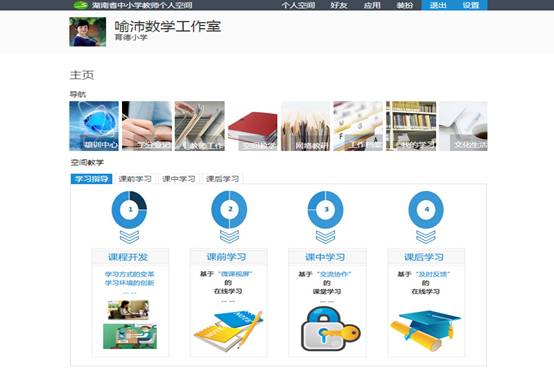554x370 pixels.
Task: Click the graduation cap and diploma icon
Action: click(x=425, y=331)
